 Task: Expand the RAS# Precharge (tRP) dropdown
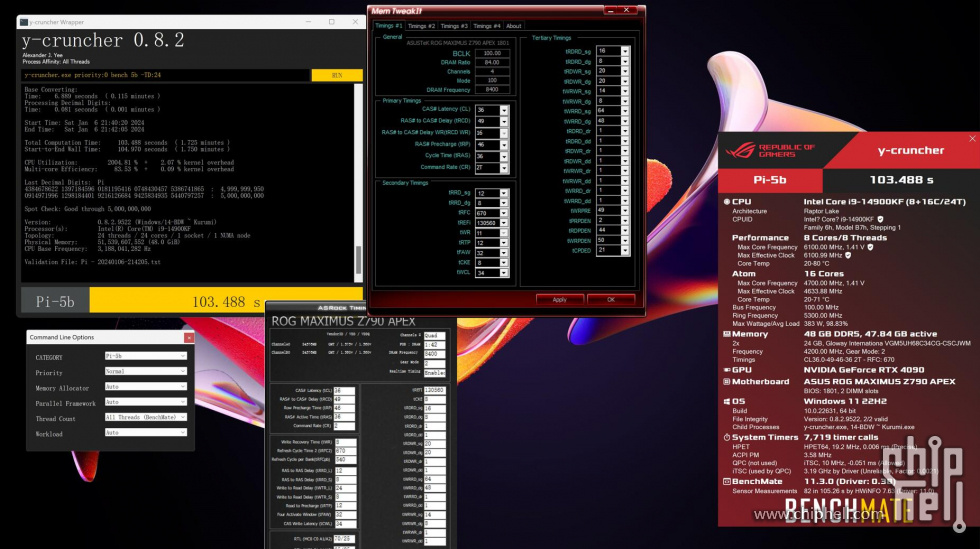pyautogui.click(x=504, y=145)
